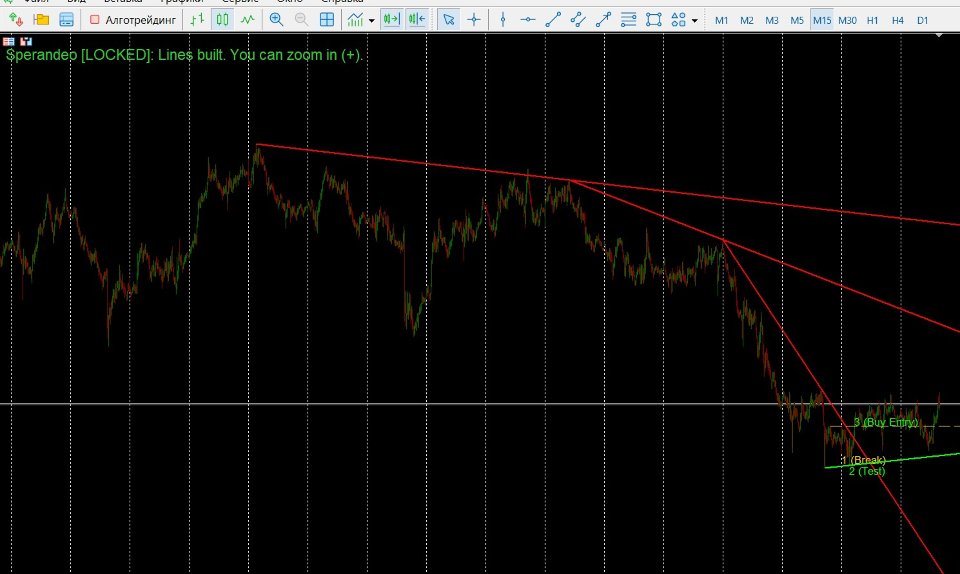
Task: Select the standard cursor arrow tool
Action: pyautogui.click(x=449, y=20)
